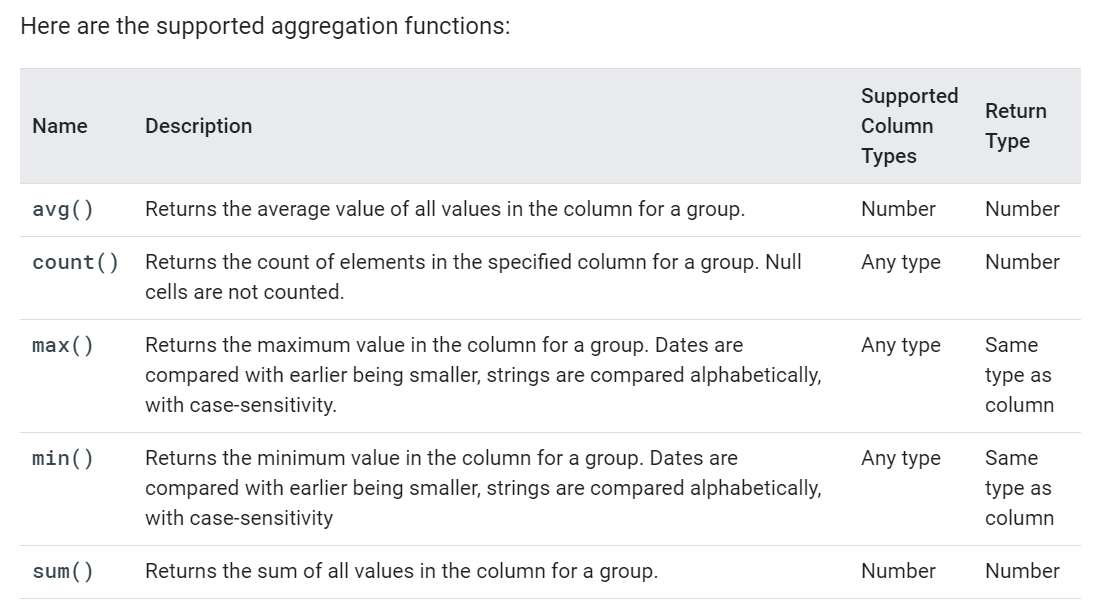Click "Any type" in the count() row
The width and height of the screenshot is (1098, 610).
(x=900, y=263)
